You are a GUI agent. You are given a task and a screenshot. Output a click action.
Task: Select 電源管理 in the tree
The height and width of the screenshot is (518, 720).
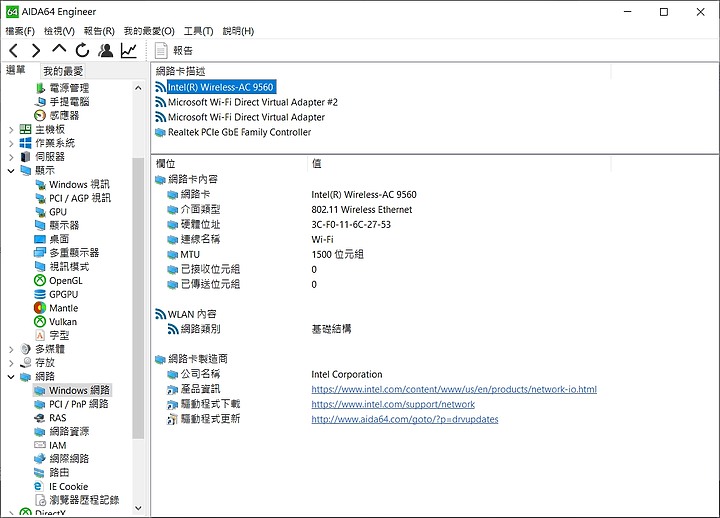coord(69,88)
